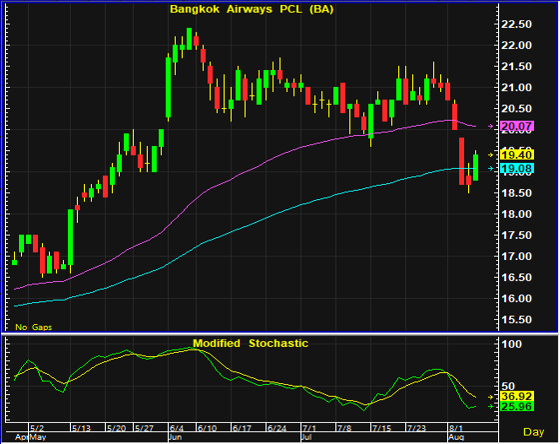
Task: Click the 6/10 date marker
Action: (207, 428)
